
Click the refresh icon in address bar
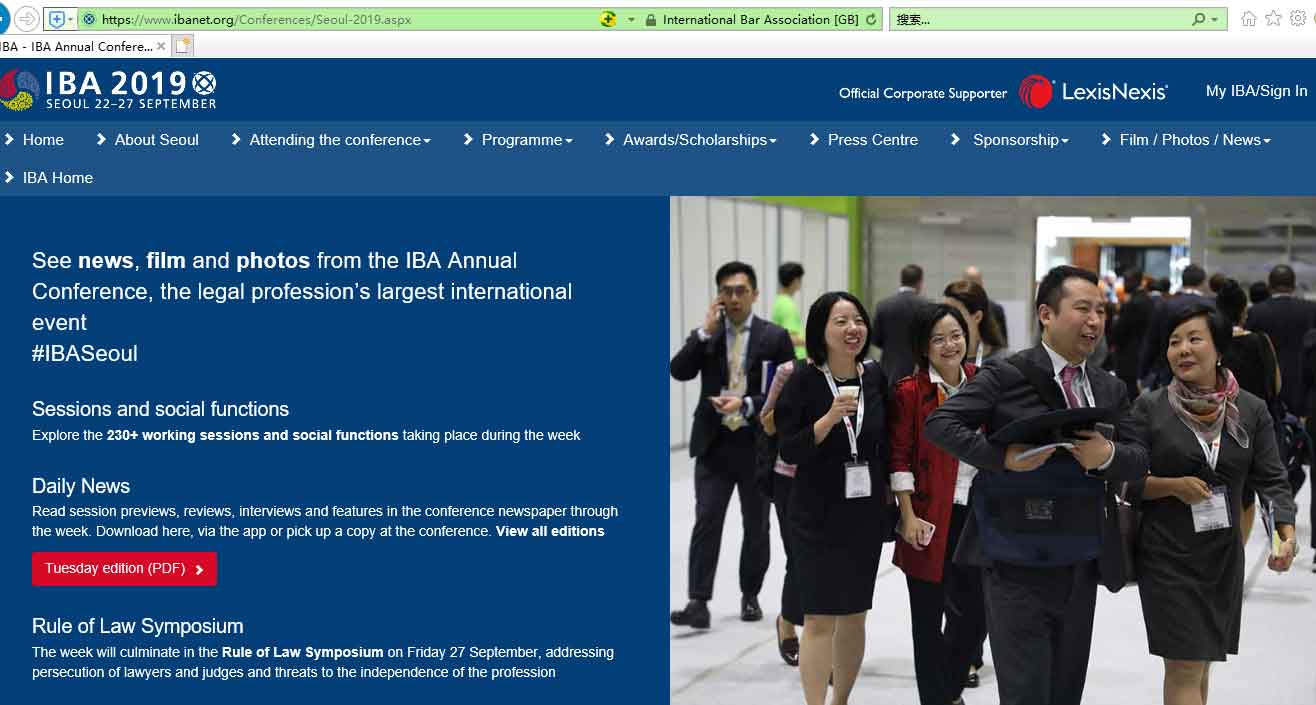pyautogui.click(x=871, y=19)
